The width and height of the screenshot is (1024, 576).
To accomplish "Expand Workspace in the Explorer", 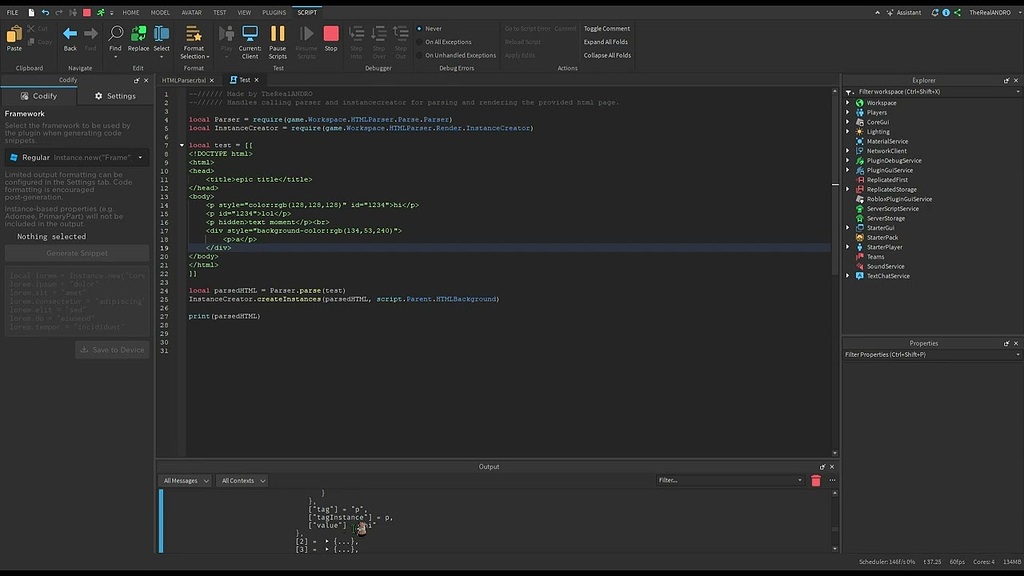I will click(849, 102).
